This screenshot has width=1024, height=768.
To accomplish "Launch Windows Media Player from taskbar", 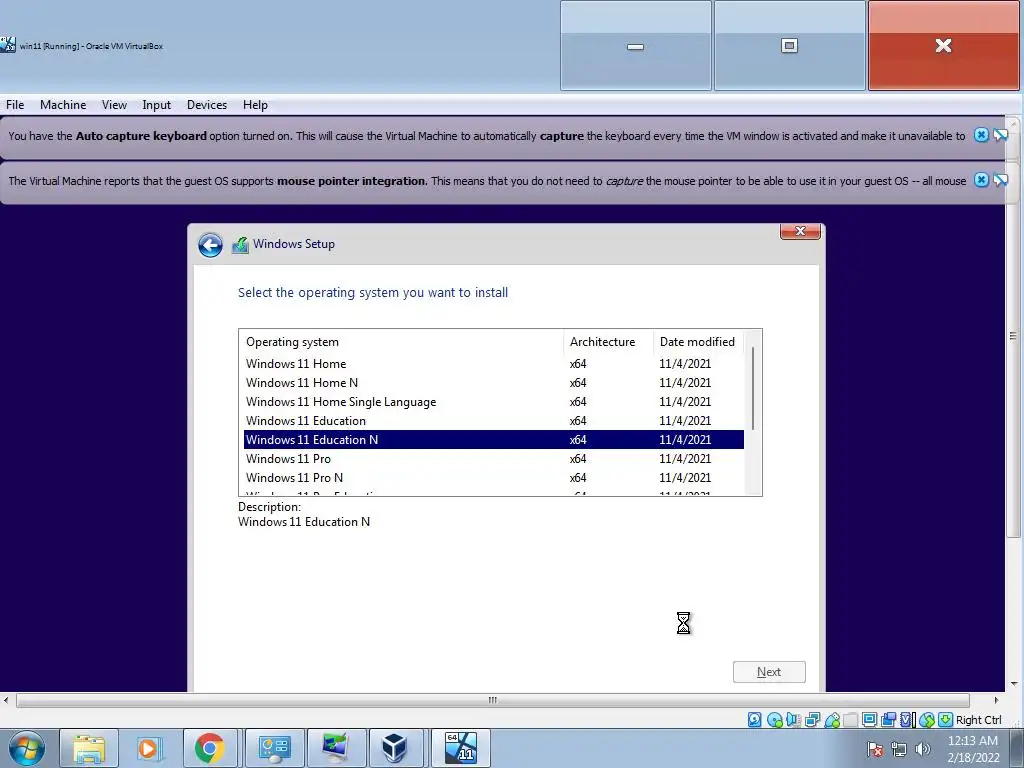I will tap(148, 748).
